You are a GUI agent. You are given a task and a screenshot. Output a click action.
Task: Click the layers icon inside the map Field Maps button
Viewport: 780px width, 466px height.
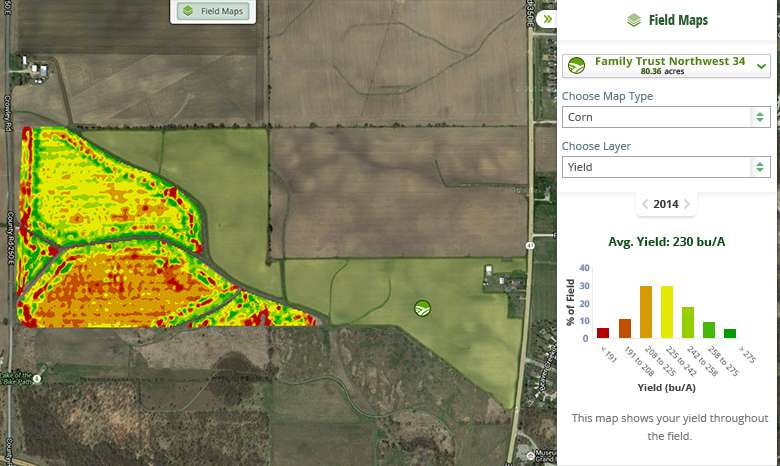188,11
